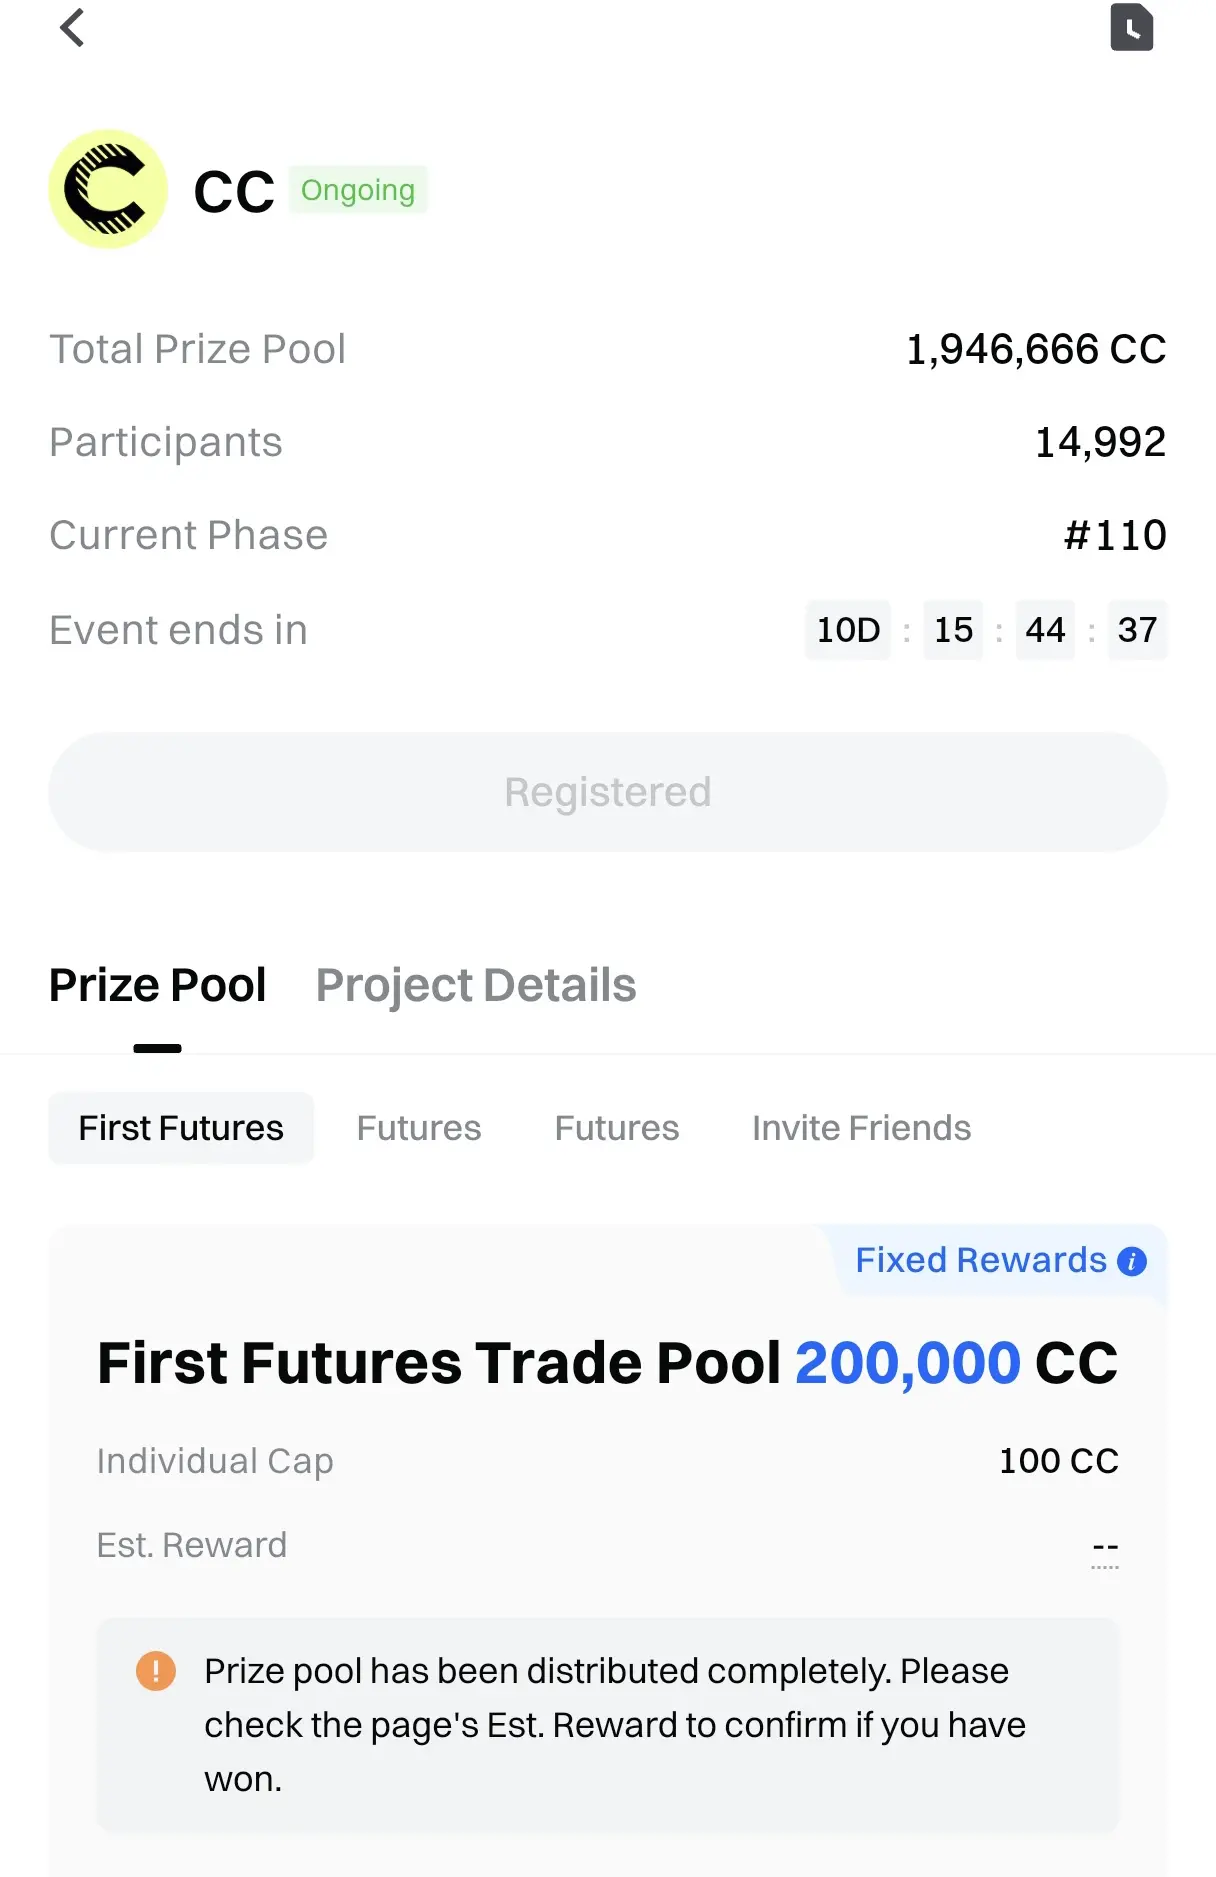This screenshot has height=1877, width=1216.
Task: Open the Futures tab beside Invite Friends
Action: tap(617, 1128)
